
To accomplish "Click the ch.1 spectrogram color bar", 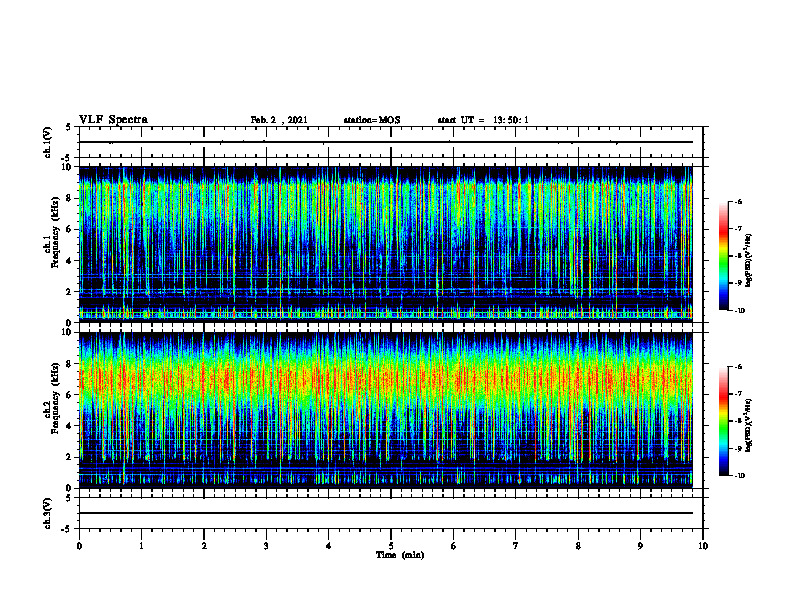I will (x=724, y=256).
